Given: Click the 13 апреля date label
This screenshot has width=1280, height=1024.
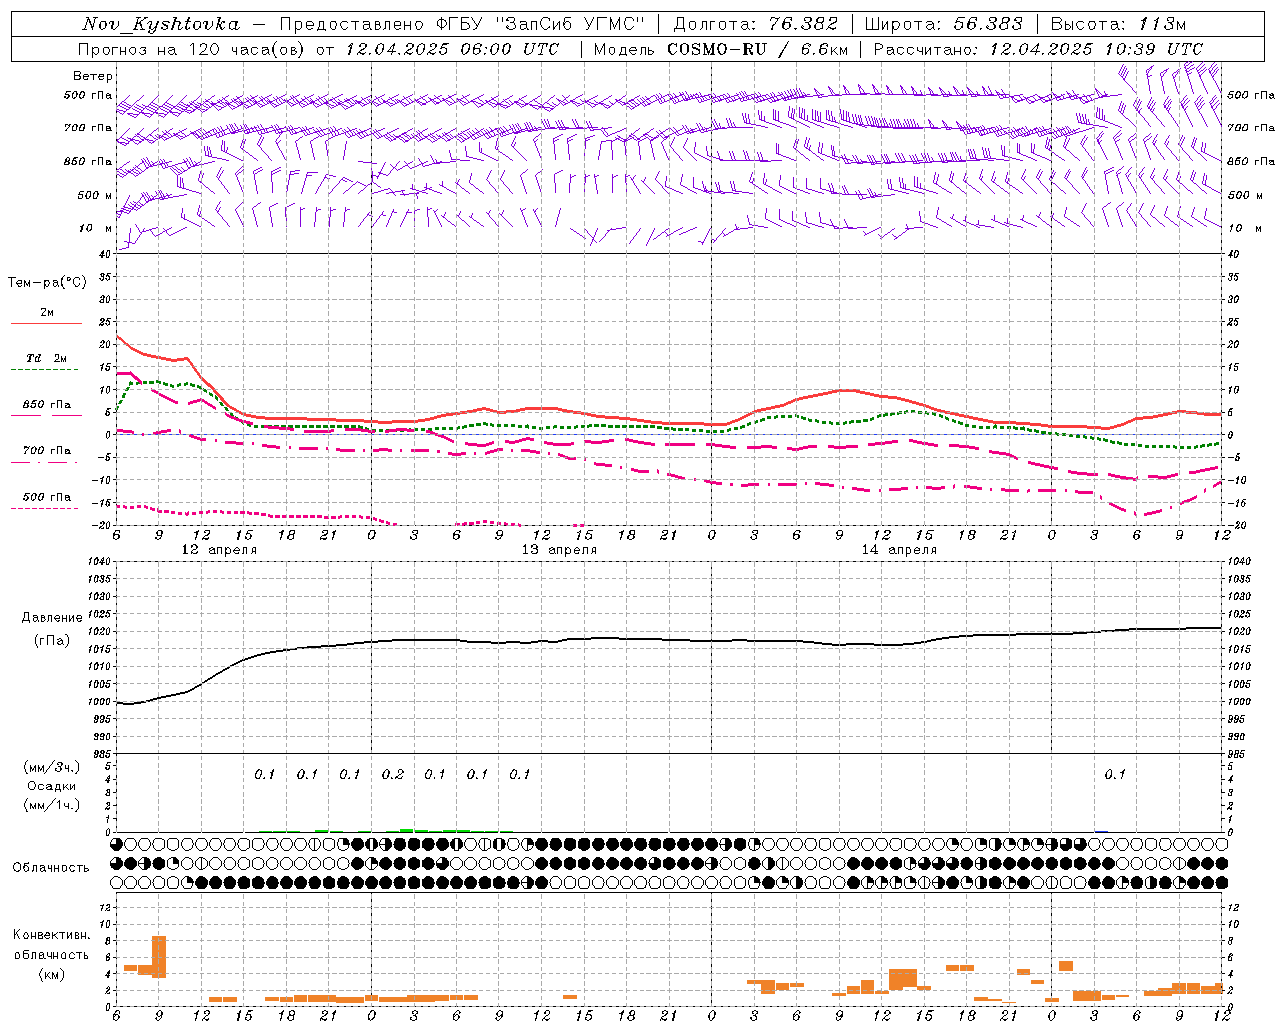Looking at the screenshot, I should (x=559, y=550).
